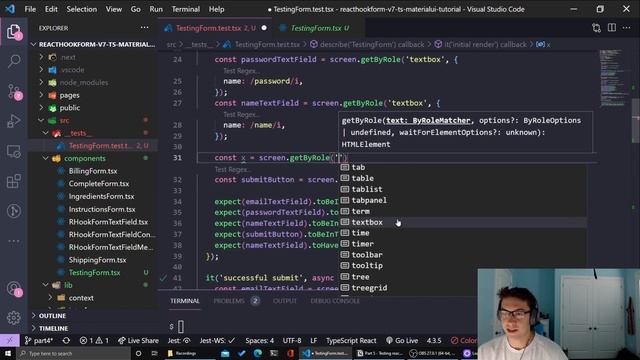Open ShippingForm.tsx in explorer
Image resolution: width=640 pixels, height=360 pixels.
[92, 260]
